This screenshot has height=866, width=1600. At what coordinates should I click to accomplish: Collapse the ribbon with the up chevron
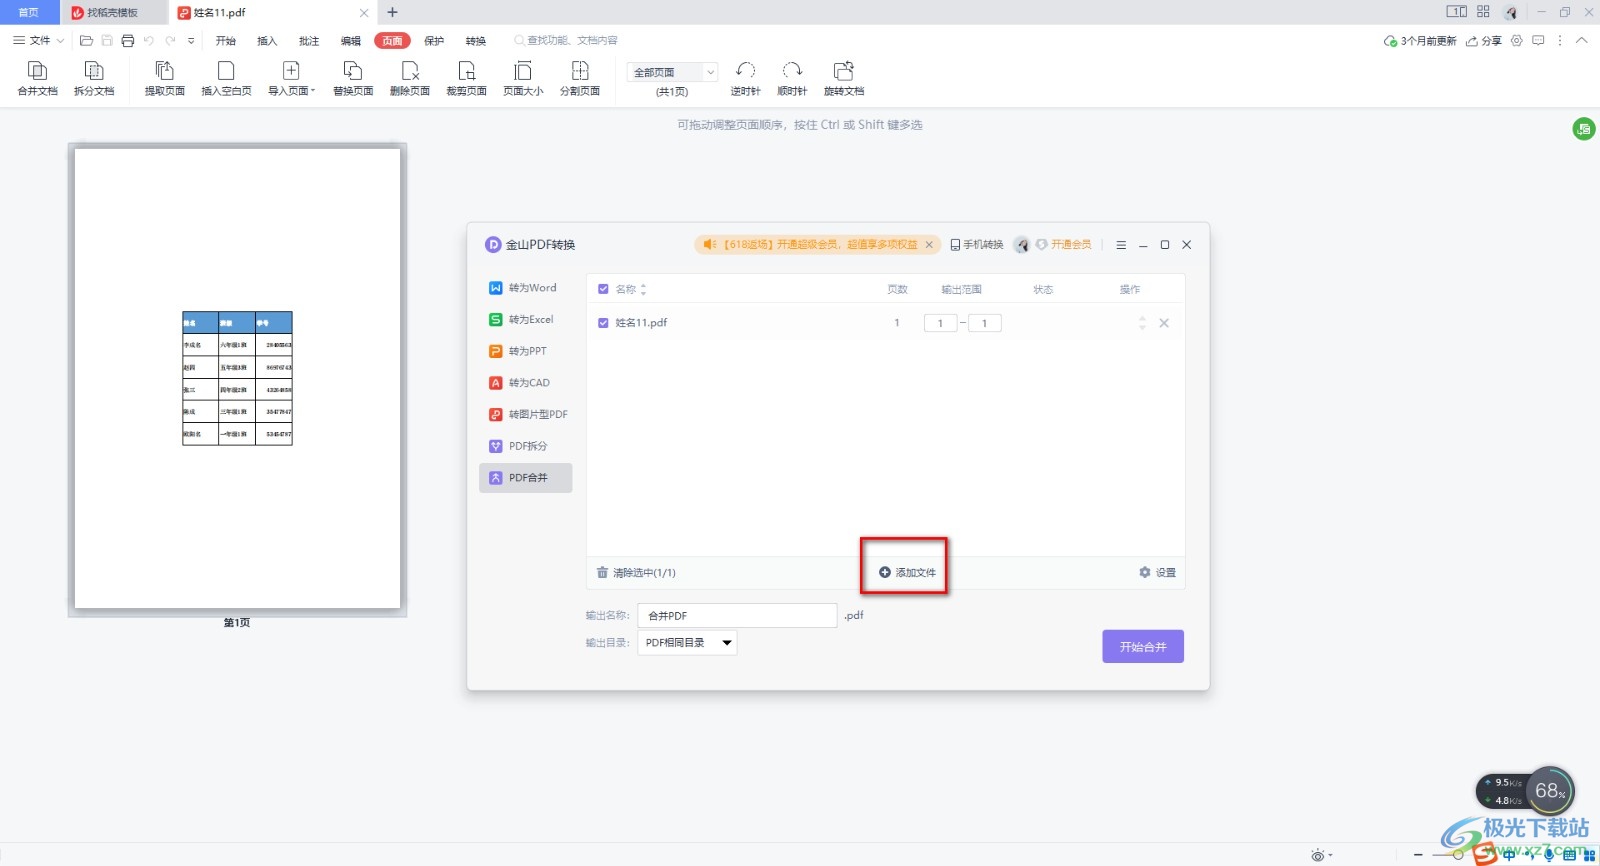[x=1581, y=41]
